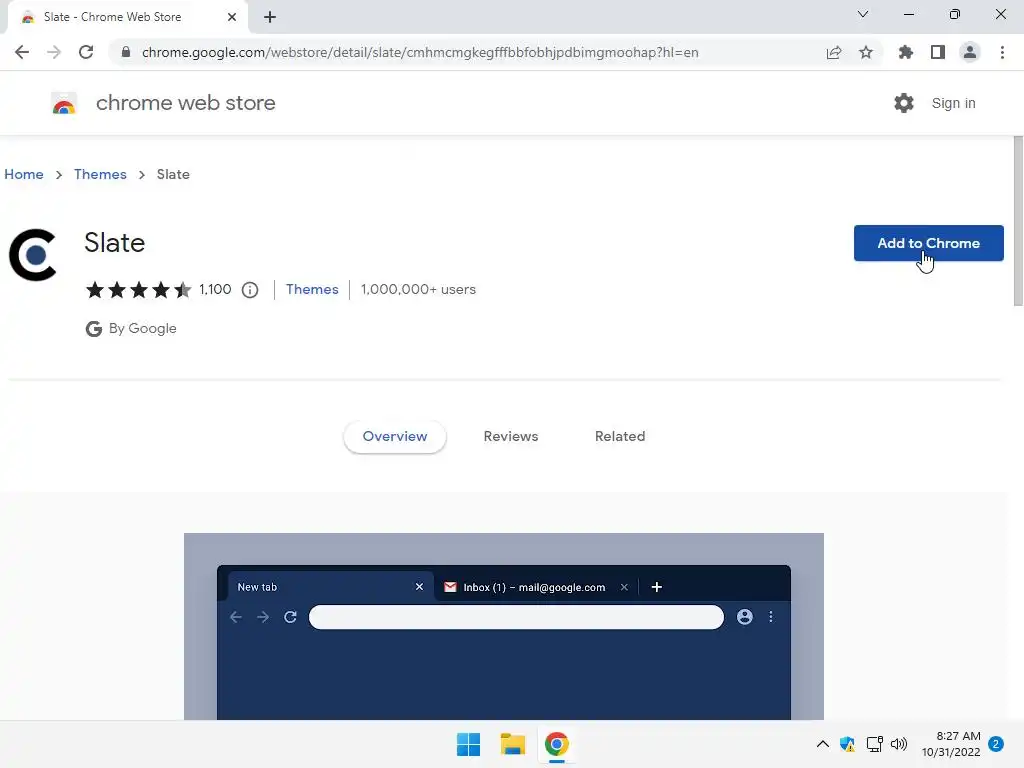Open Chrome's three-dot menu
This screenshot has width=1024, height=768.
1002,52
